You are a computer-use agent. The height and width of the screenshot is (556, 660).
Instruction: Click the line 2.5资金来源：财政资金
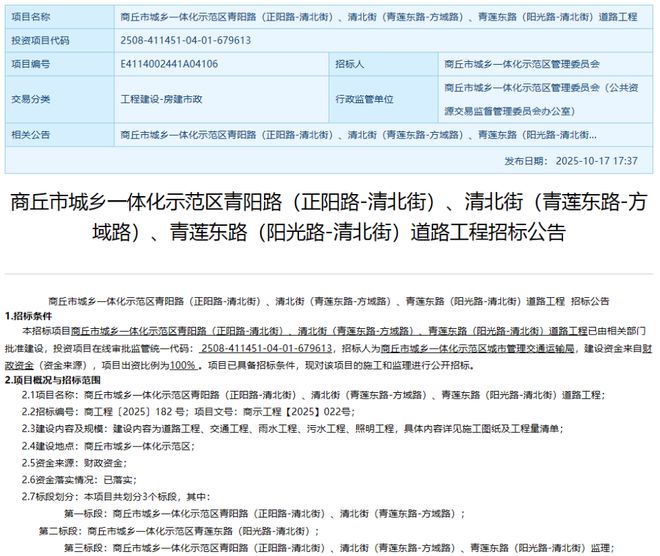74,463
